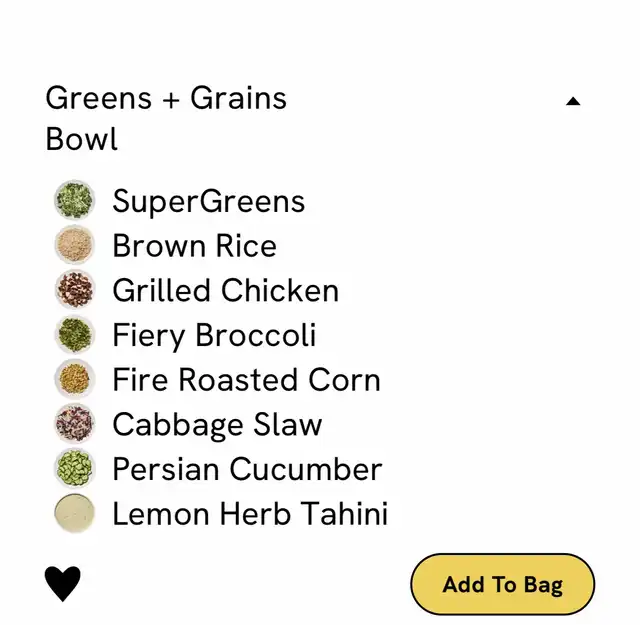This screenshot has height=625, width=640.
Task: Select the Persian Cucumber icon
Action: [75, 468]
